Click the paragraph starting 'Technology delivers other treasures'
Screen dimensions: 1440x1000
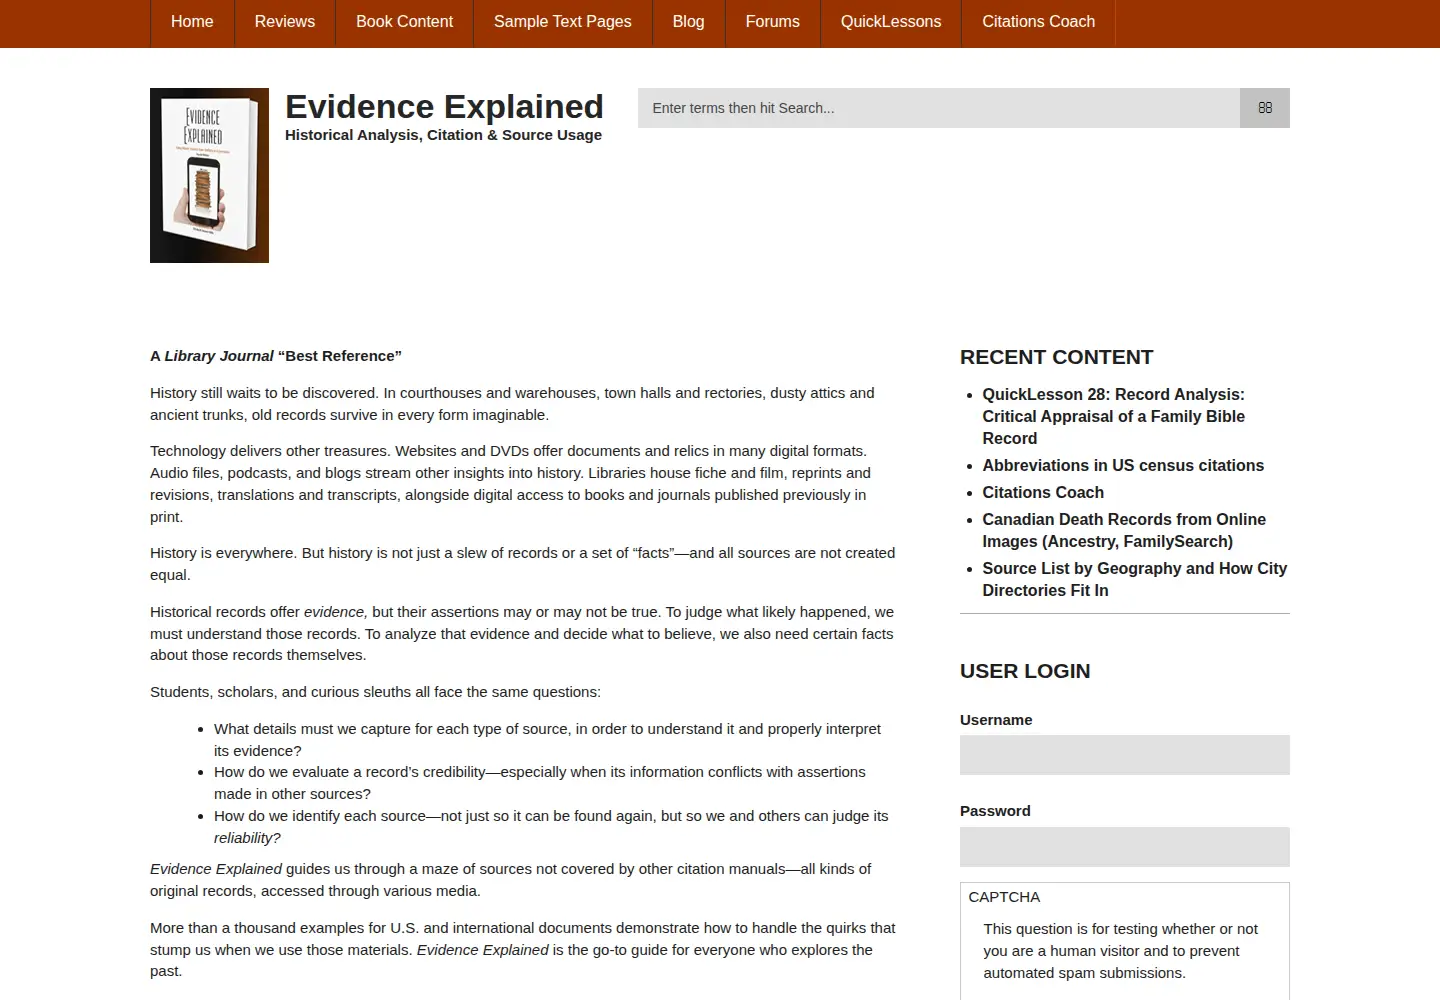tap(510, 484)
